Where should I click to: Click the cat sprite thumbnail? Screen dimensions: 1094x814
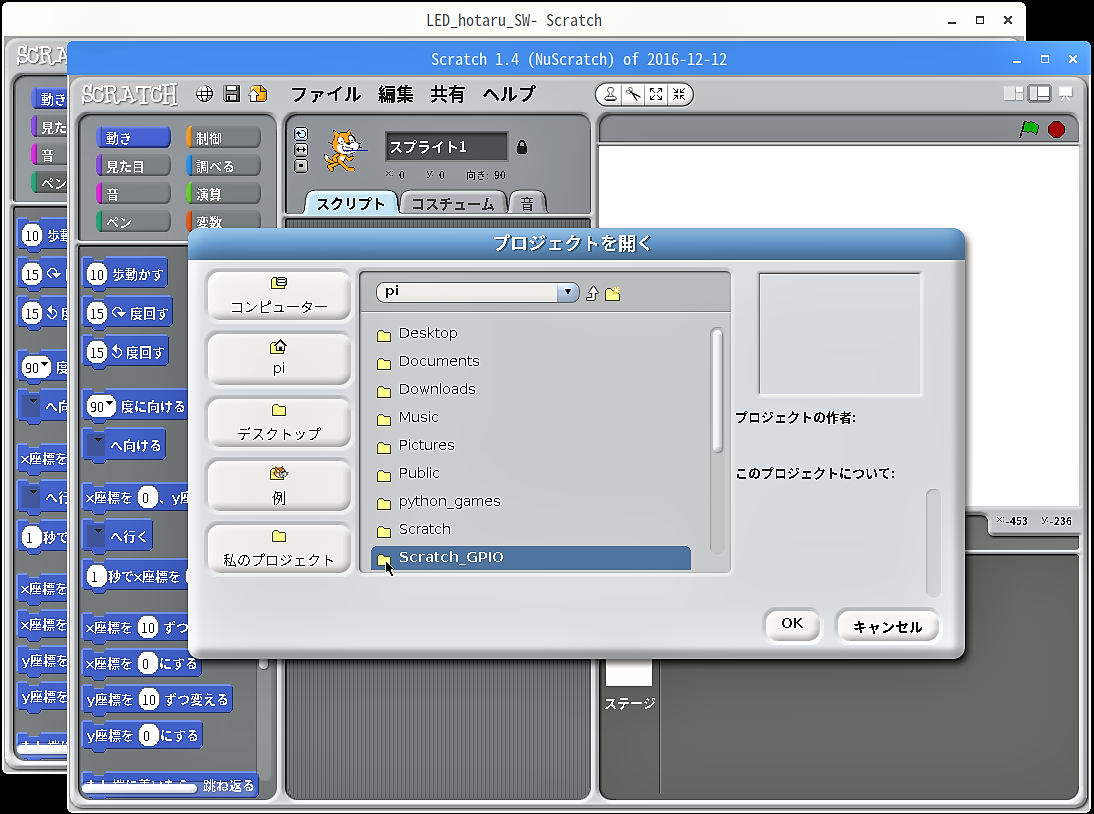click(345, 150)
